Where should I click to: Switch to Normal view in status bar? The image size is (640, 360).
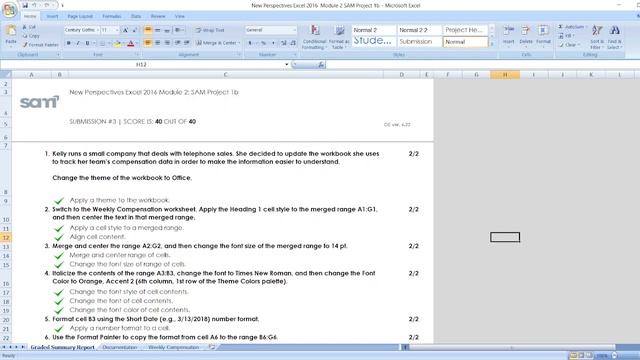click(573, 356)
